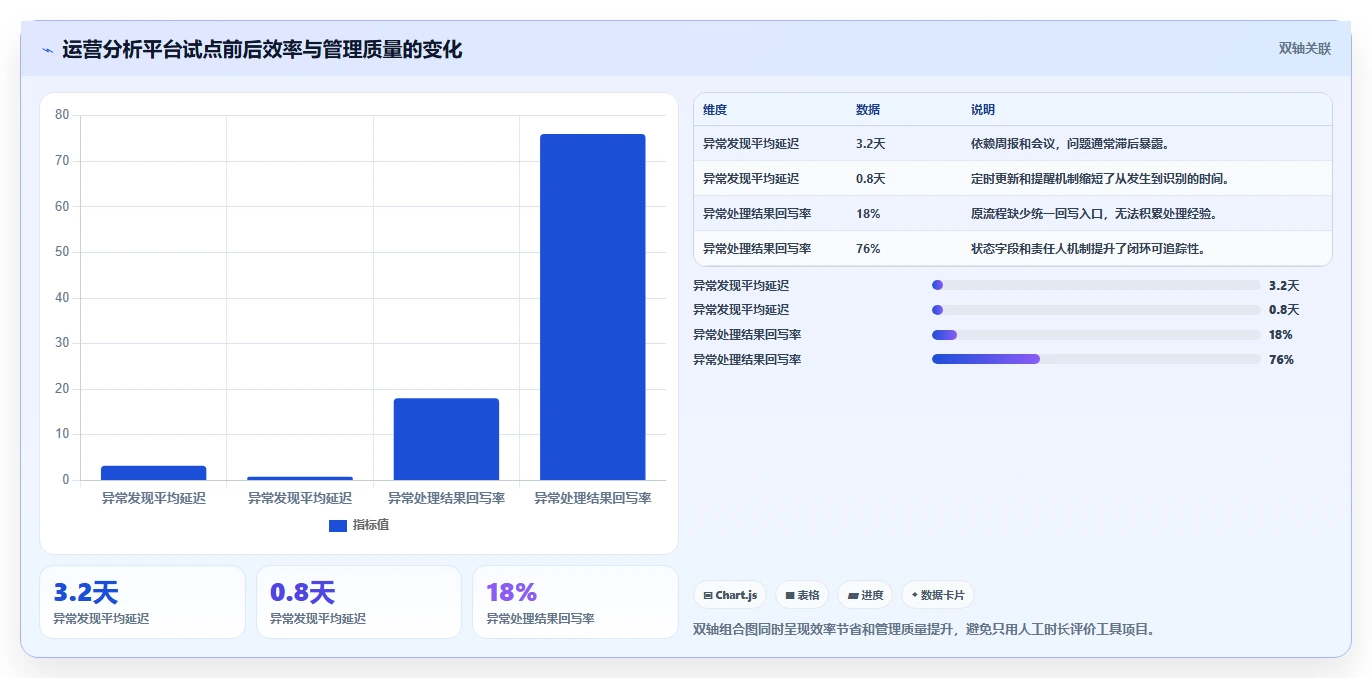
Task: Click the 异常处理结果回写率 label beside the 76% progress bar
Action: point(747,359)
